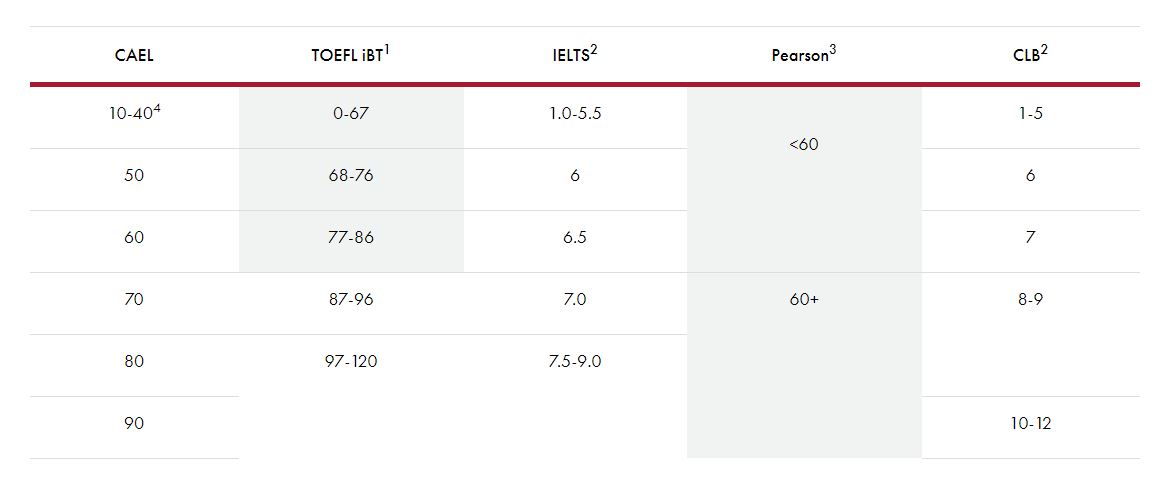Select the IELTS 1.0-5.5 cell
1175x482 pixels.
tap(575, 114)
